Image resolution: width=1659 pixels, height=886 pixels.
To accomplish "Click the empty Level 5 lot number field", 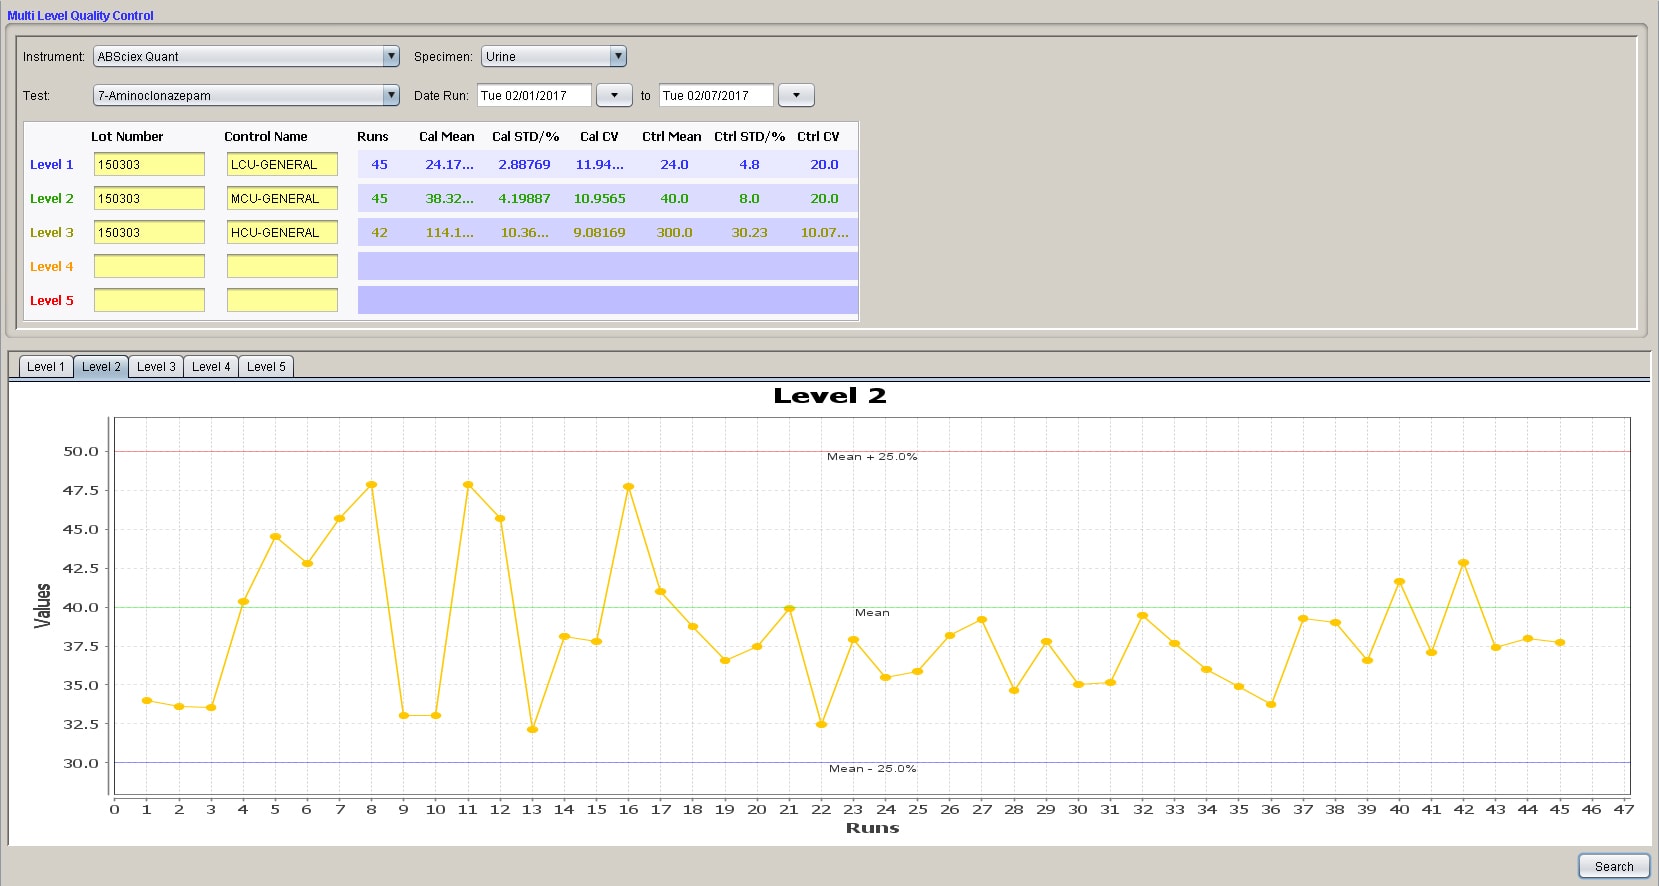I will 149,301.
